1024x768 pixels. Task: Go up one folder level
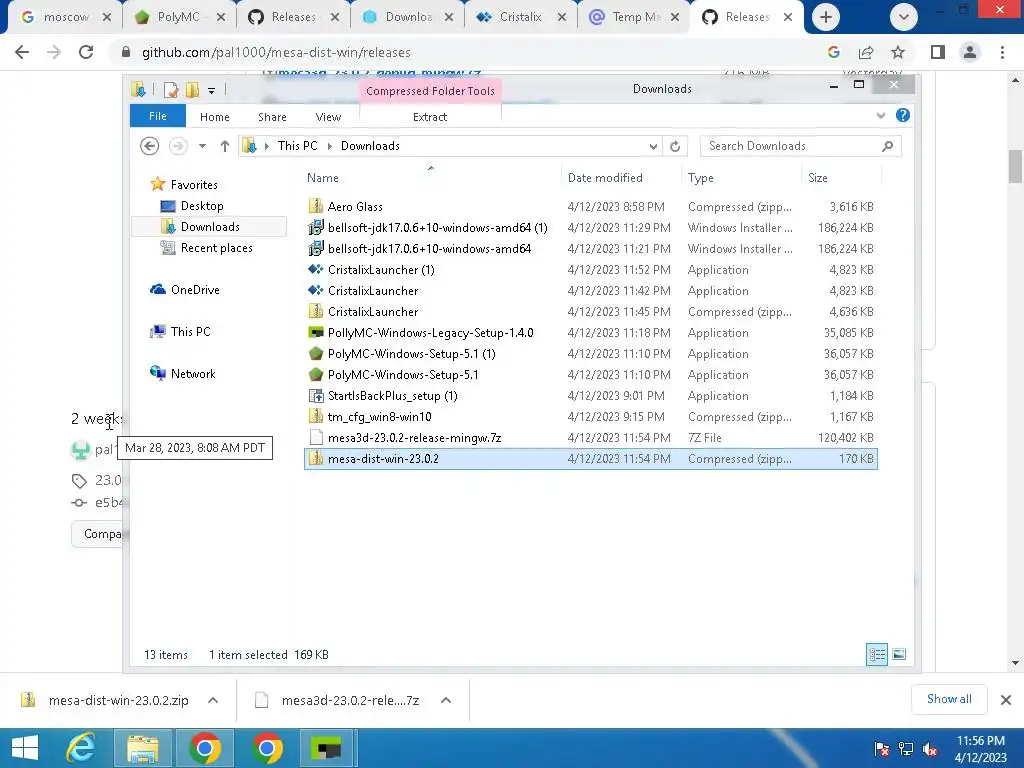click(x=225, y=146)
